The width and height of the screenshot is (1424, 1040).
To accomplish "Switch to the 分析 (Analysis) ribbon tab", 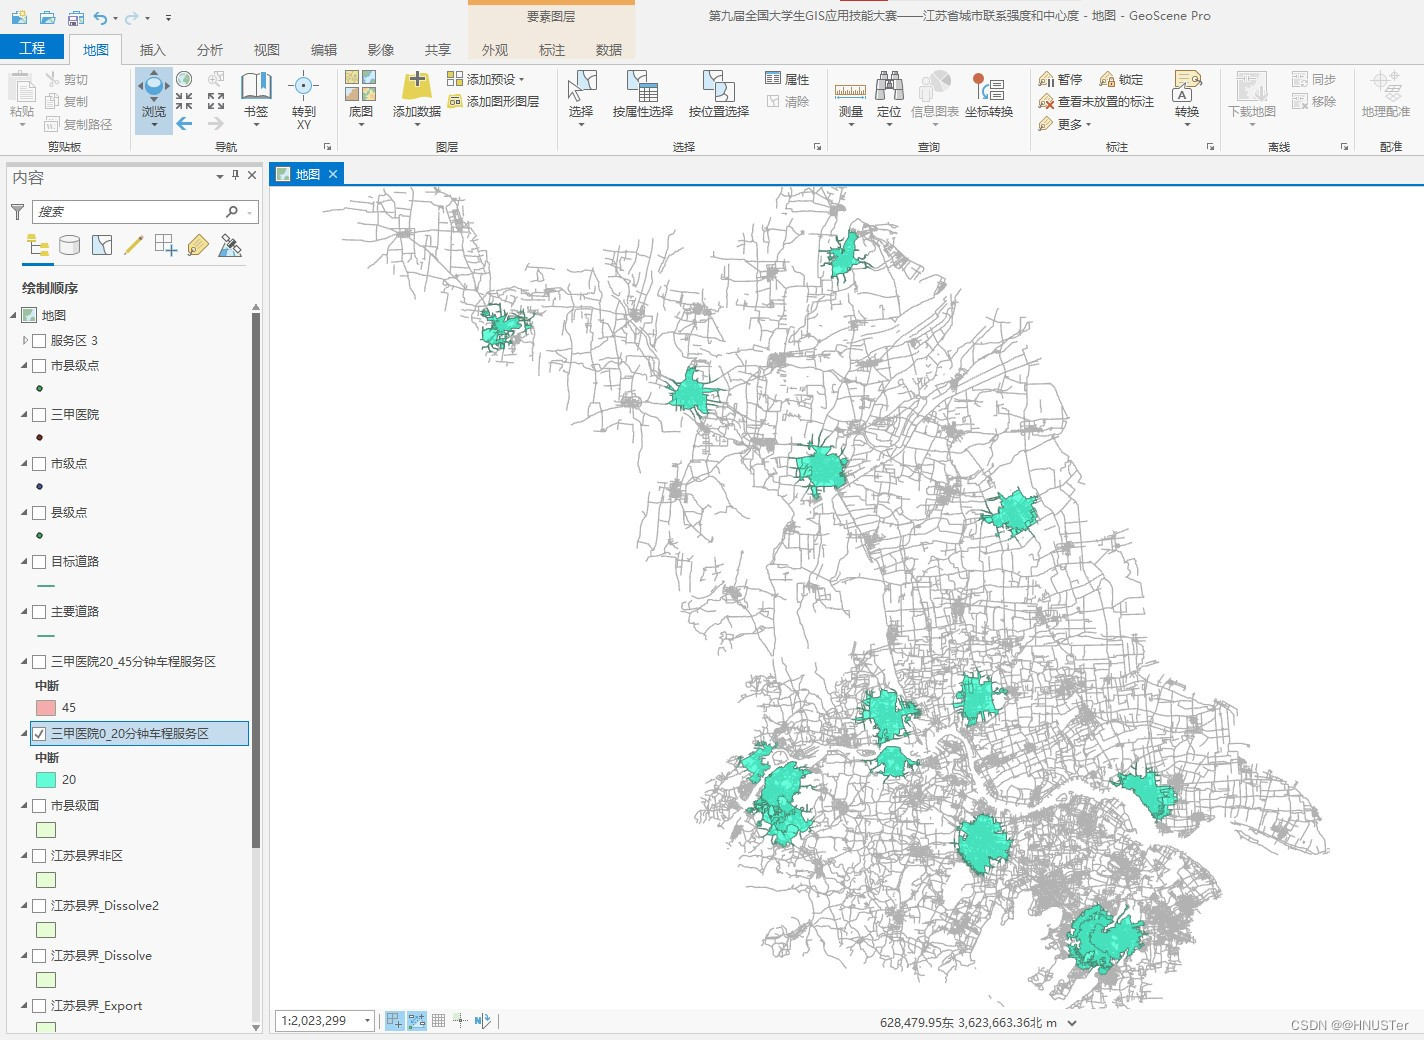I will tap(210, 50).
